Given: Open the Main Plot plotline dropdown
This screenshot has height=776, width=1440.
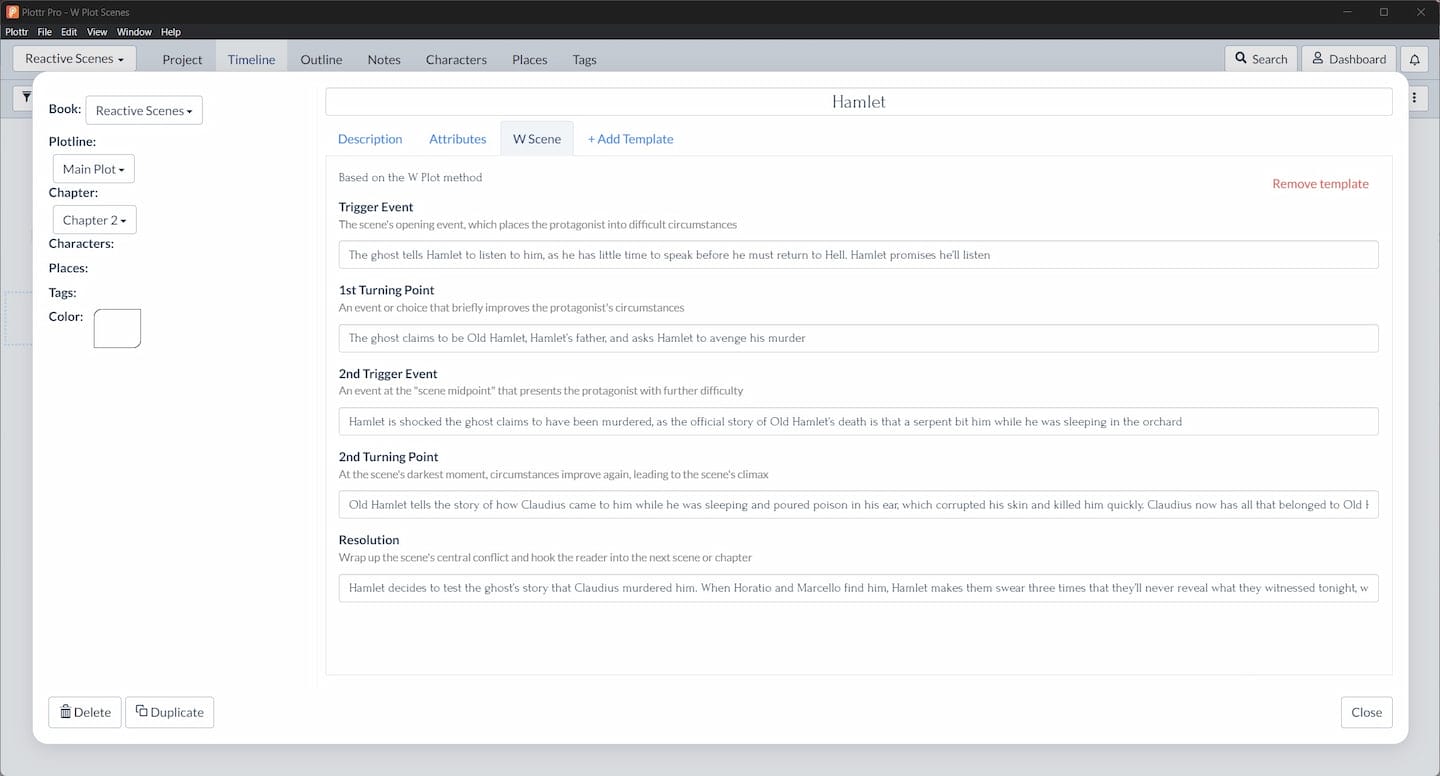Looking at the screenshot, I should 93,169.
